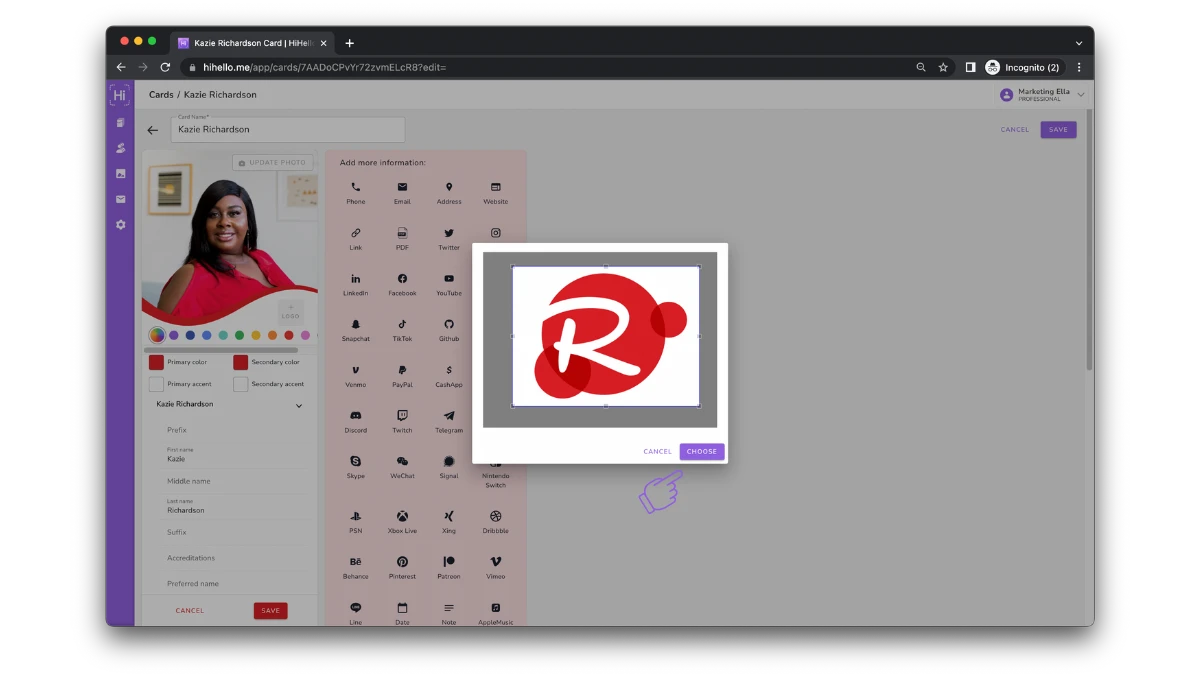Open settings gear in left sidebar
Image resolution: width=1200 pixels, height=677 pixels.
click(120, 225)
